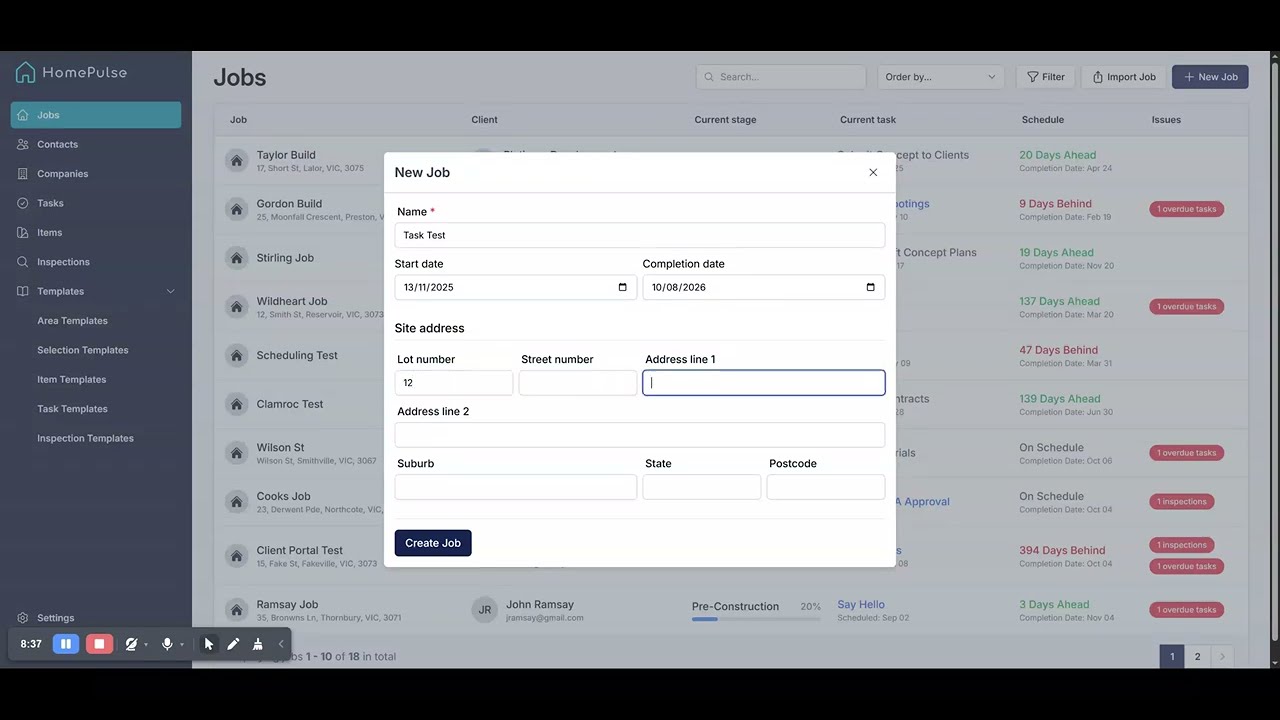Click the Taylor Build home icon
1280x720 pixels.
pos(236,160)
